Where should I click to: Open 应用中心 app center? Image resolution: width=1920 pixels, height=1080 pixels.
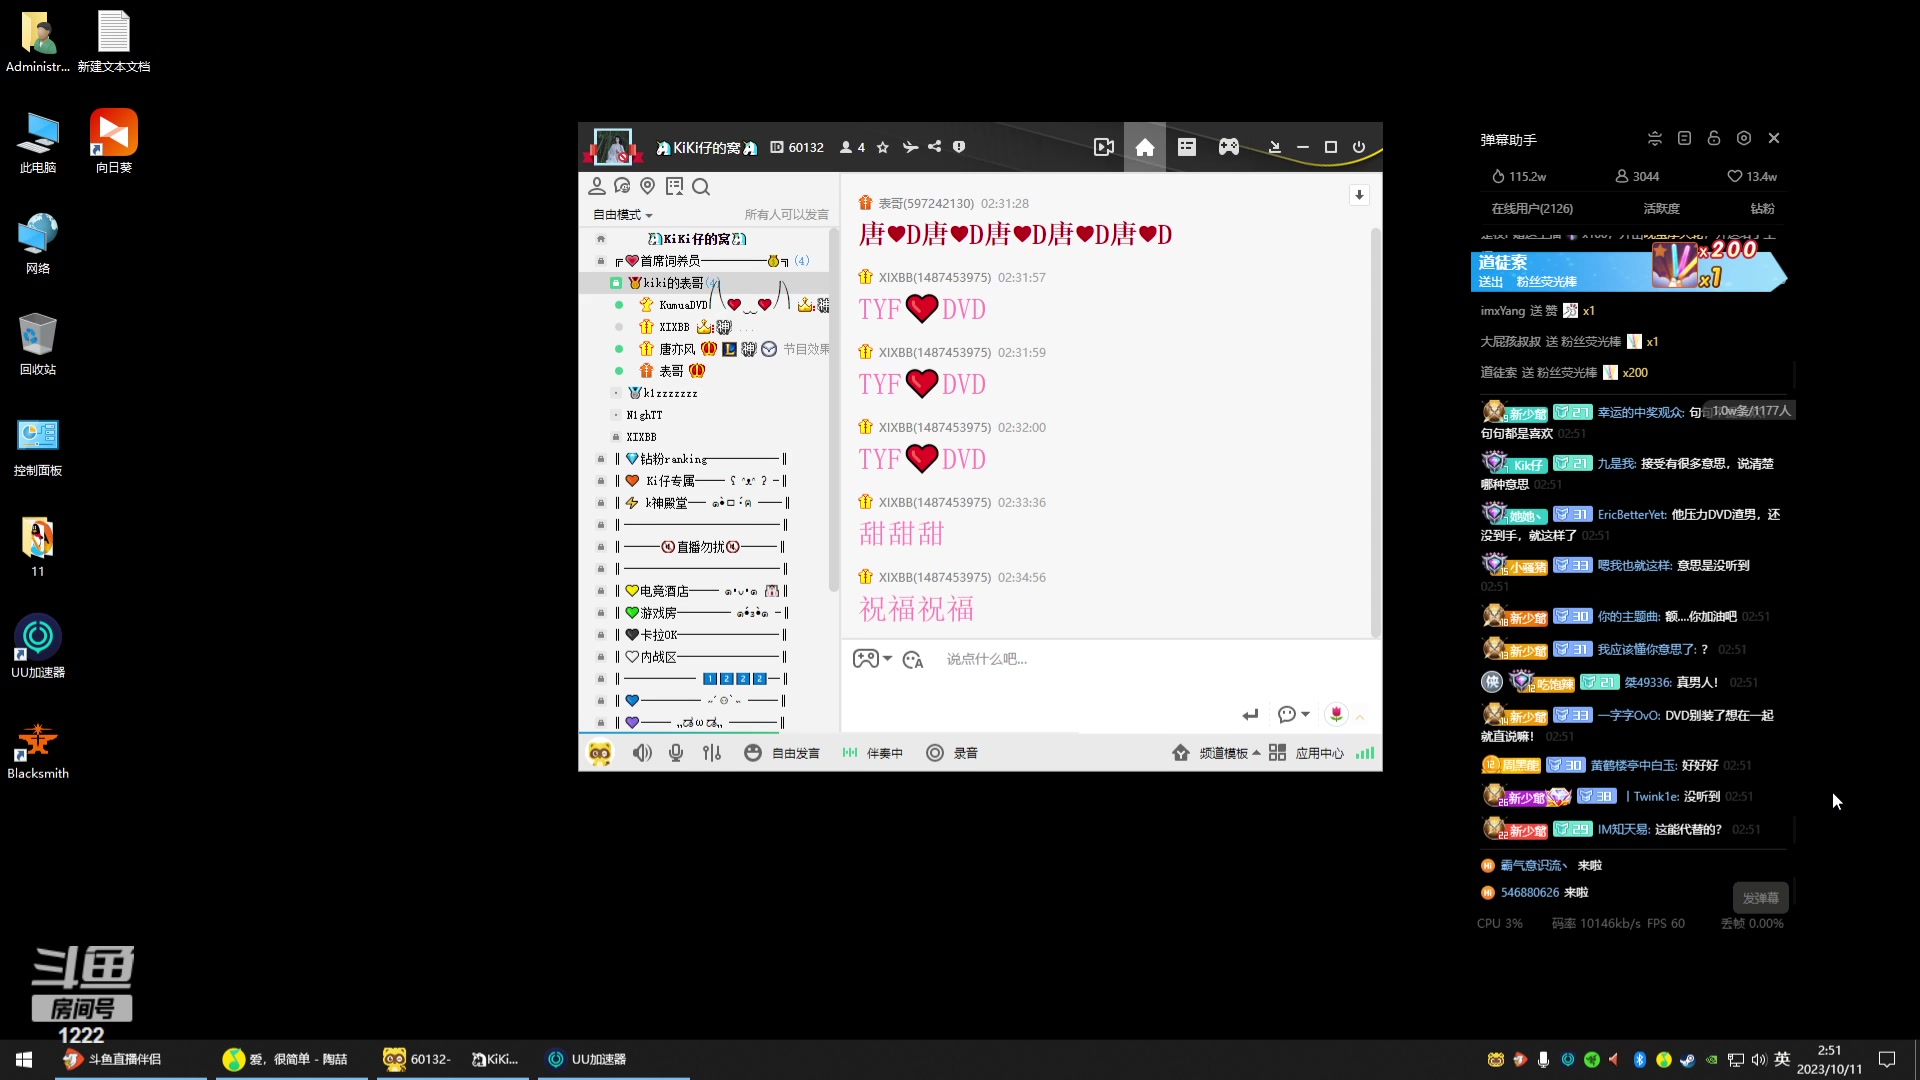click(x=1307, y=753)
